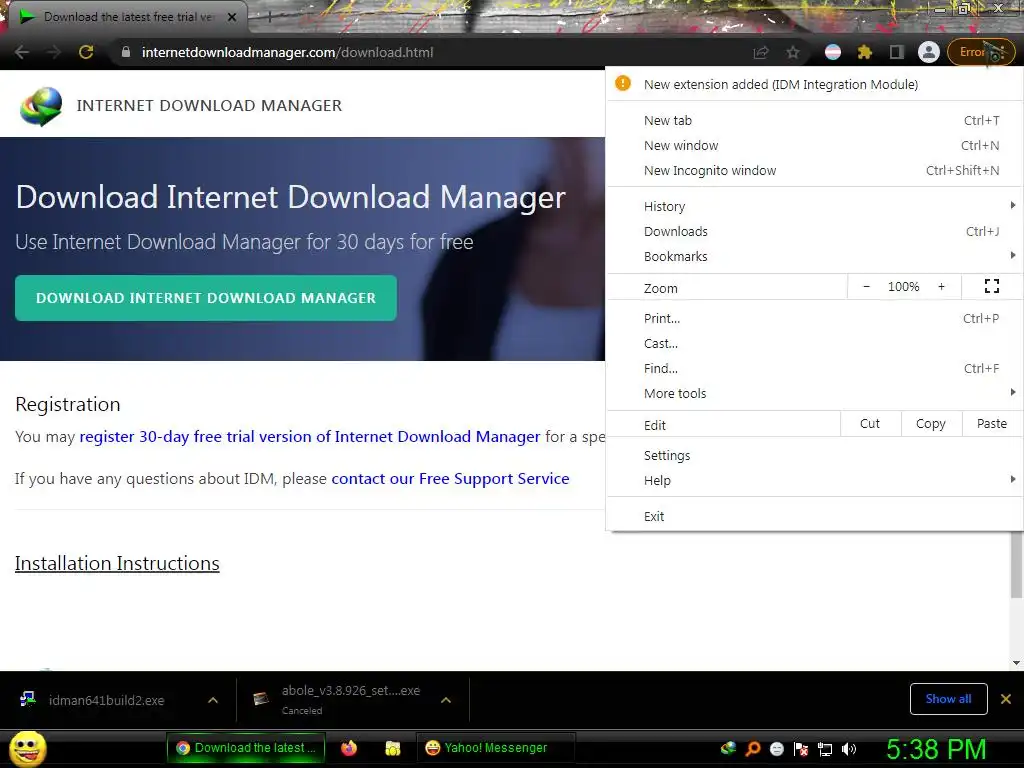This screenshot has height=768, width=1024.
Task: Click Copy in Edit row
Action: coord(931,424)
